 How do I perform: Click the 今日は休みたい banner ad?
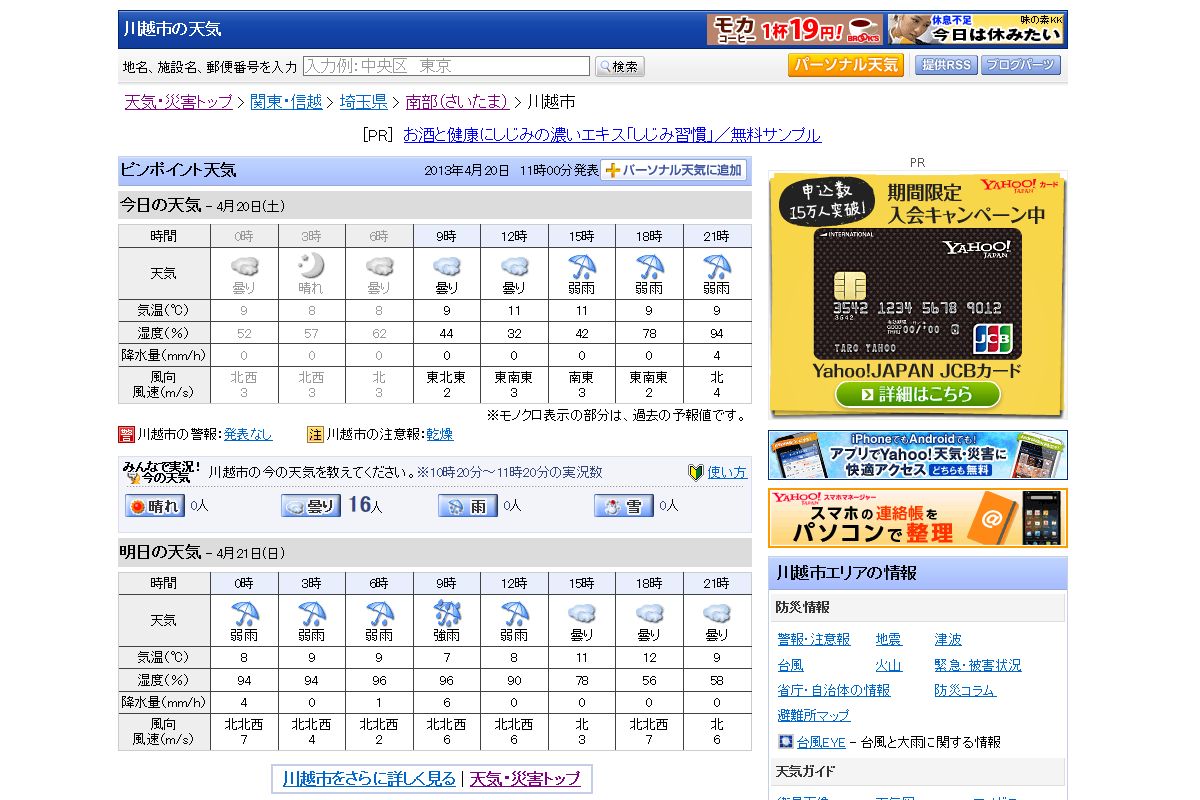pyautogui.click(x=976, y=29)
